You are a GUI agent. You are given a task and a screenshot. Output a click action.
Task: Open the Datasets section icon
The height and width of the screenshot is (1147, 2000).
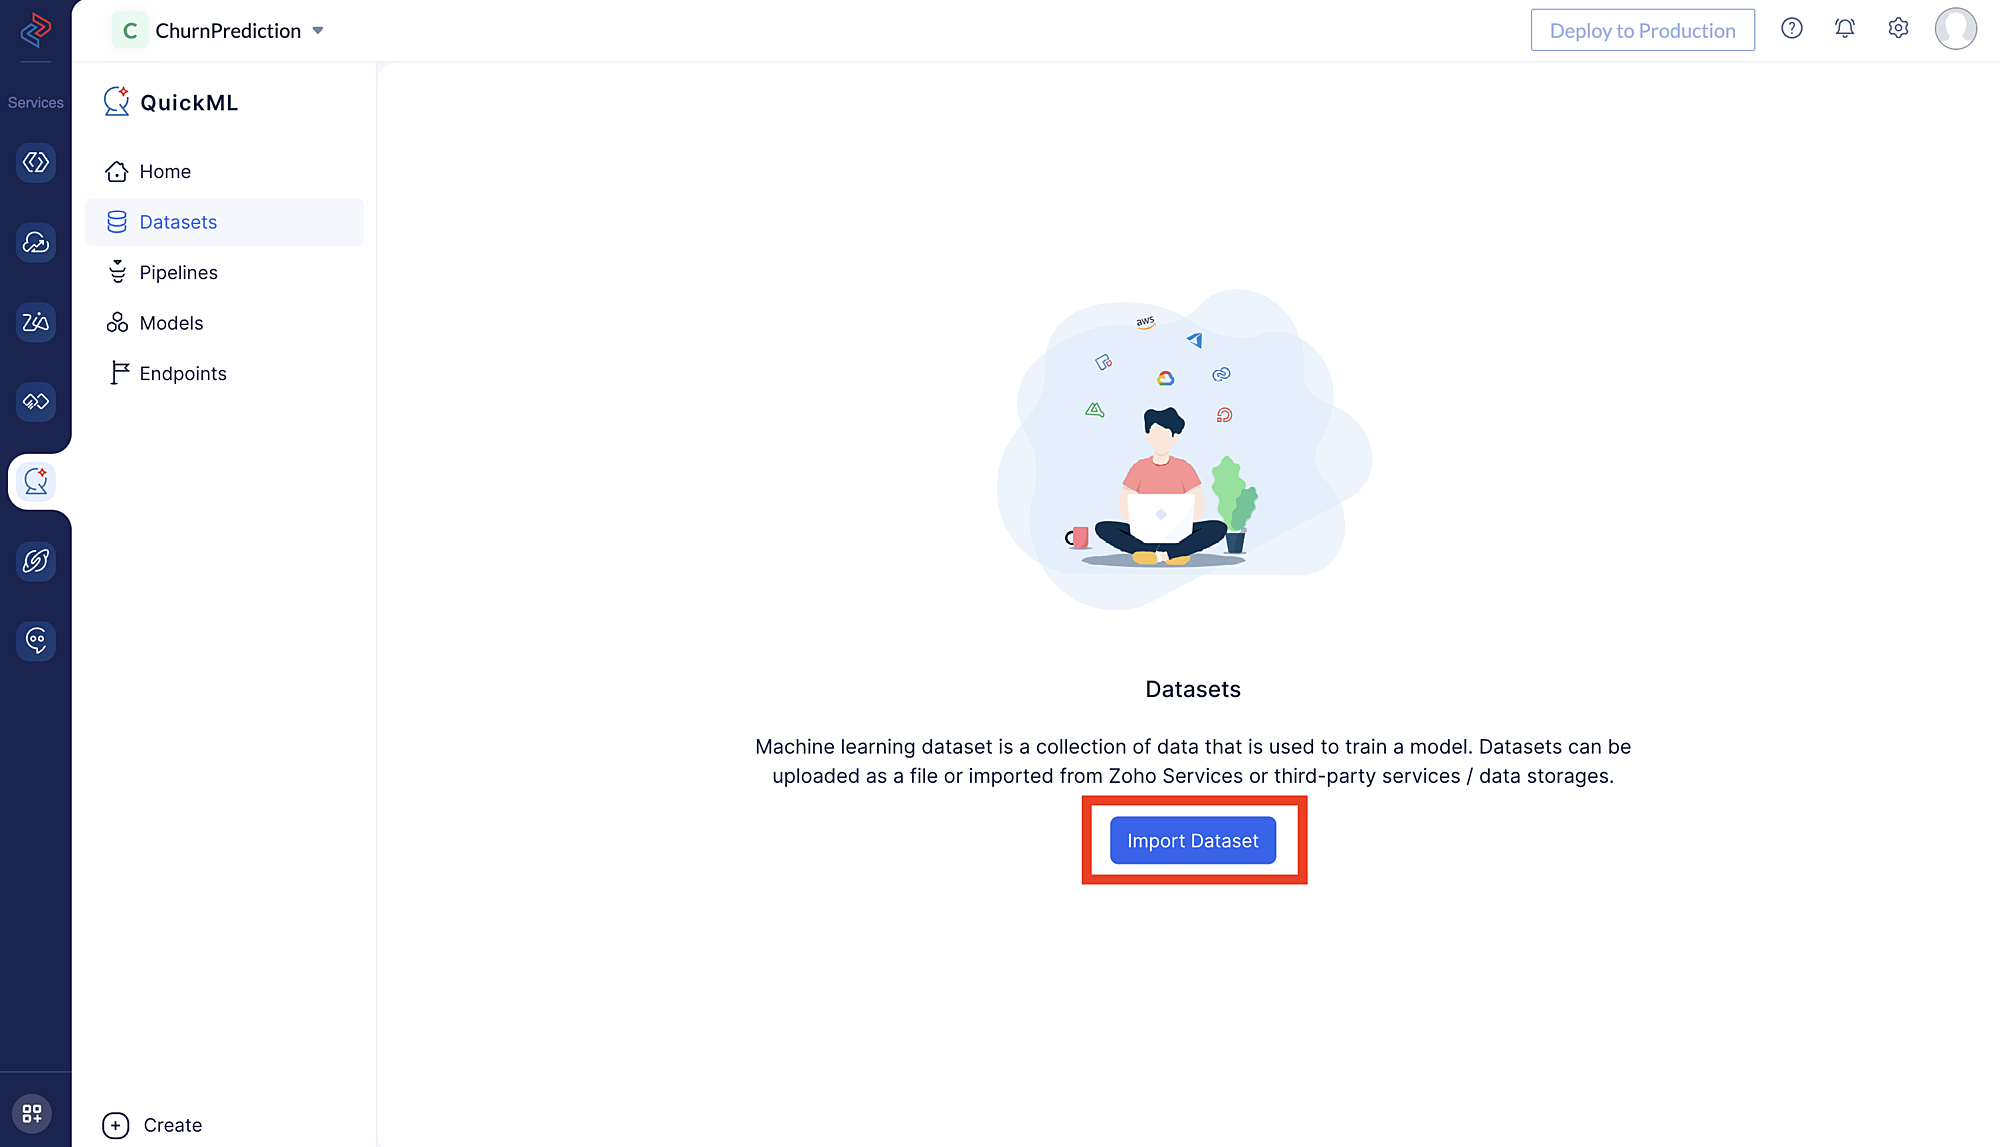tap(117, 221)
